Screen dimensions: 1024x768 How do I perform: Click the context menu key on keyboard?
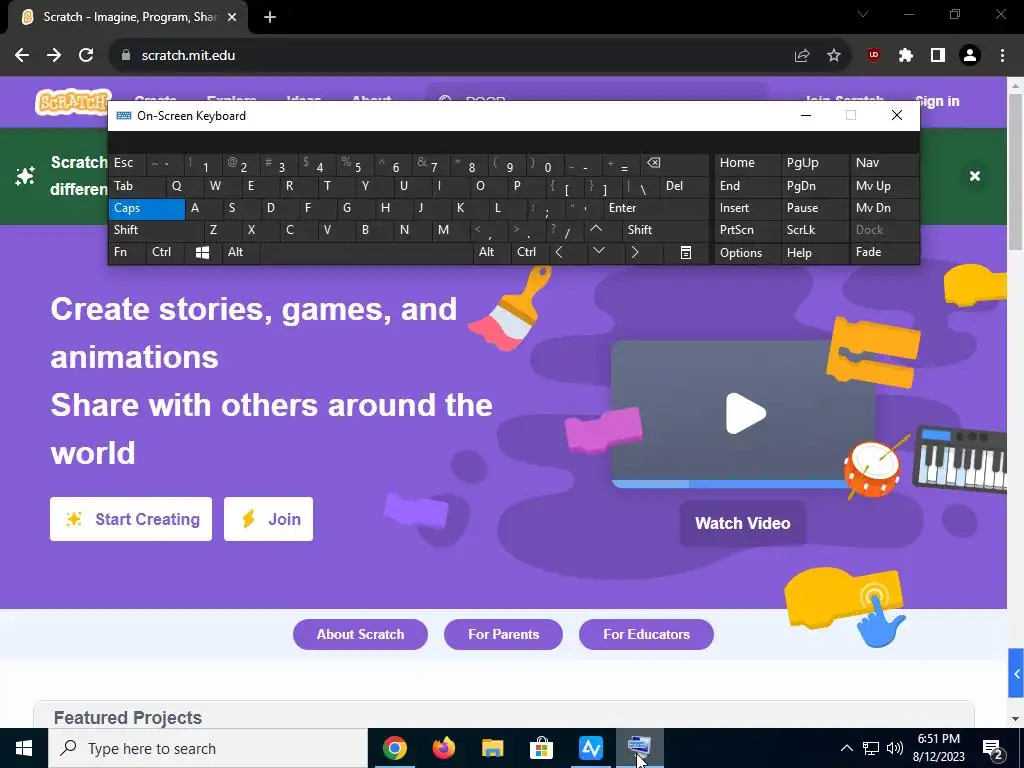pos(686,253)
